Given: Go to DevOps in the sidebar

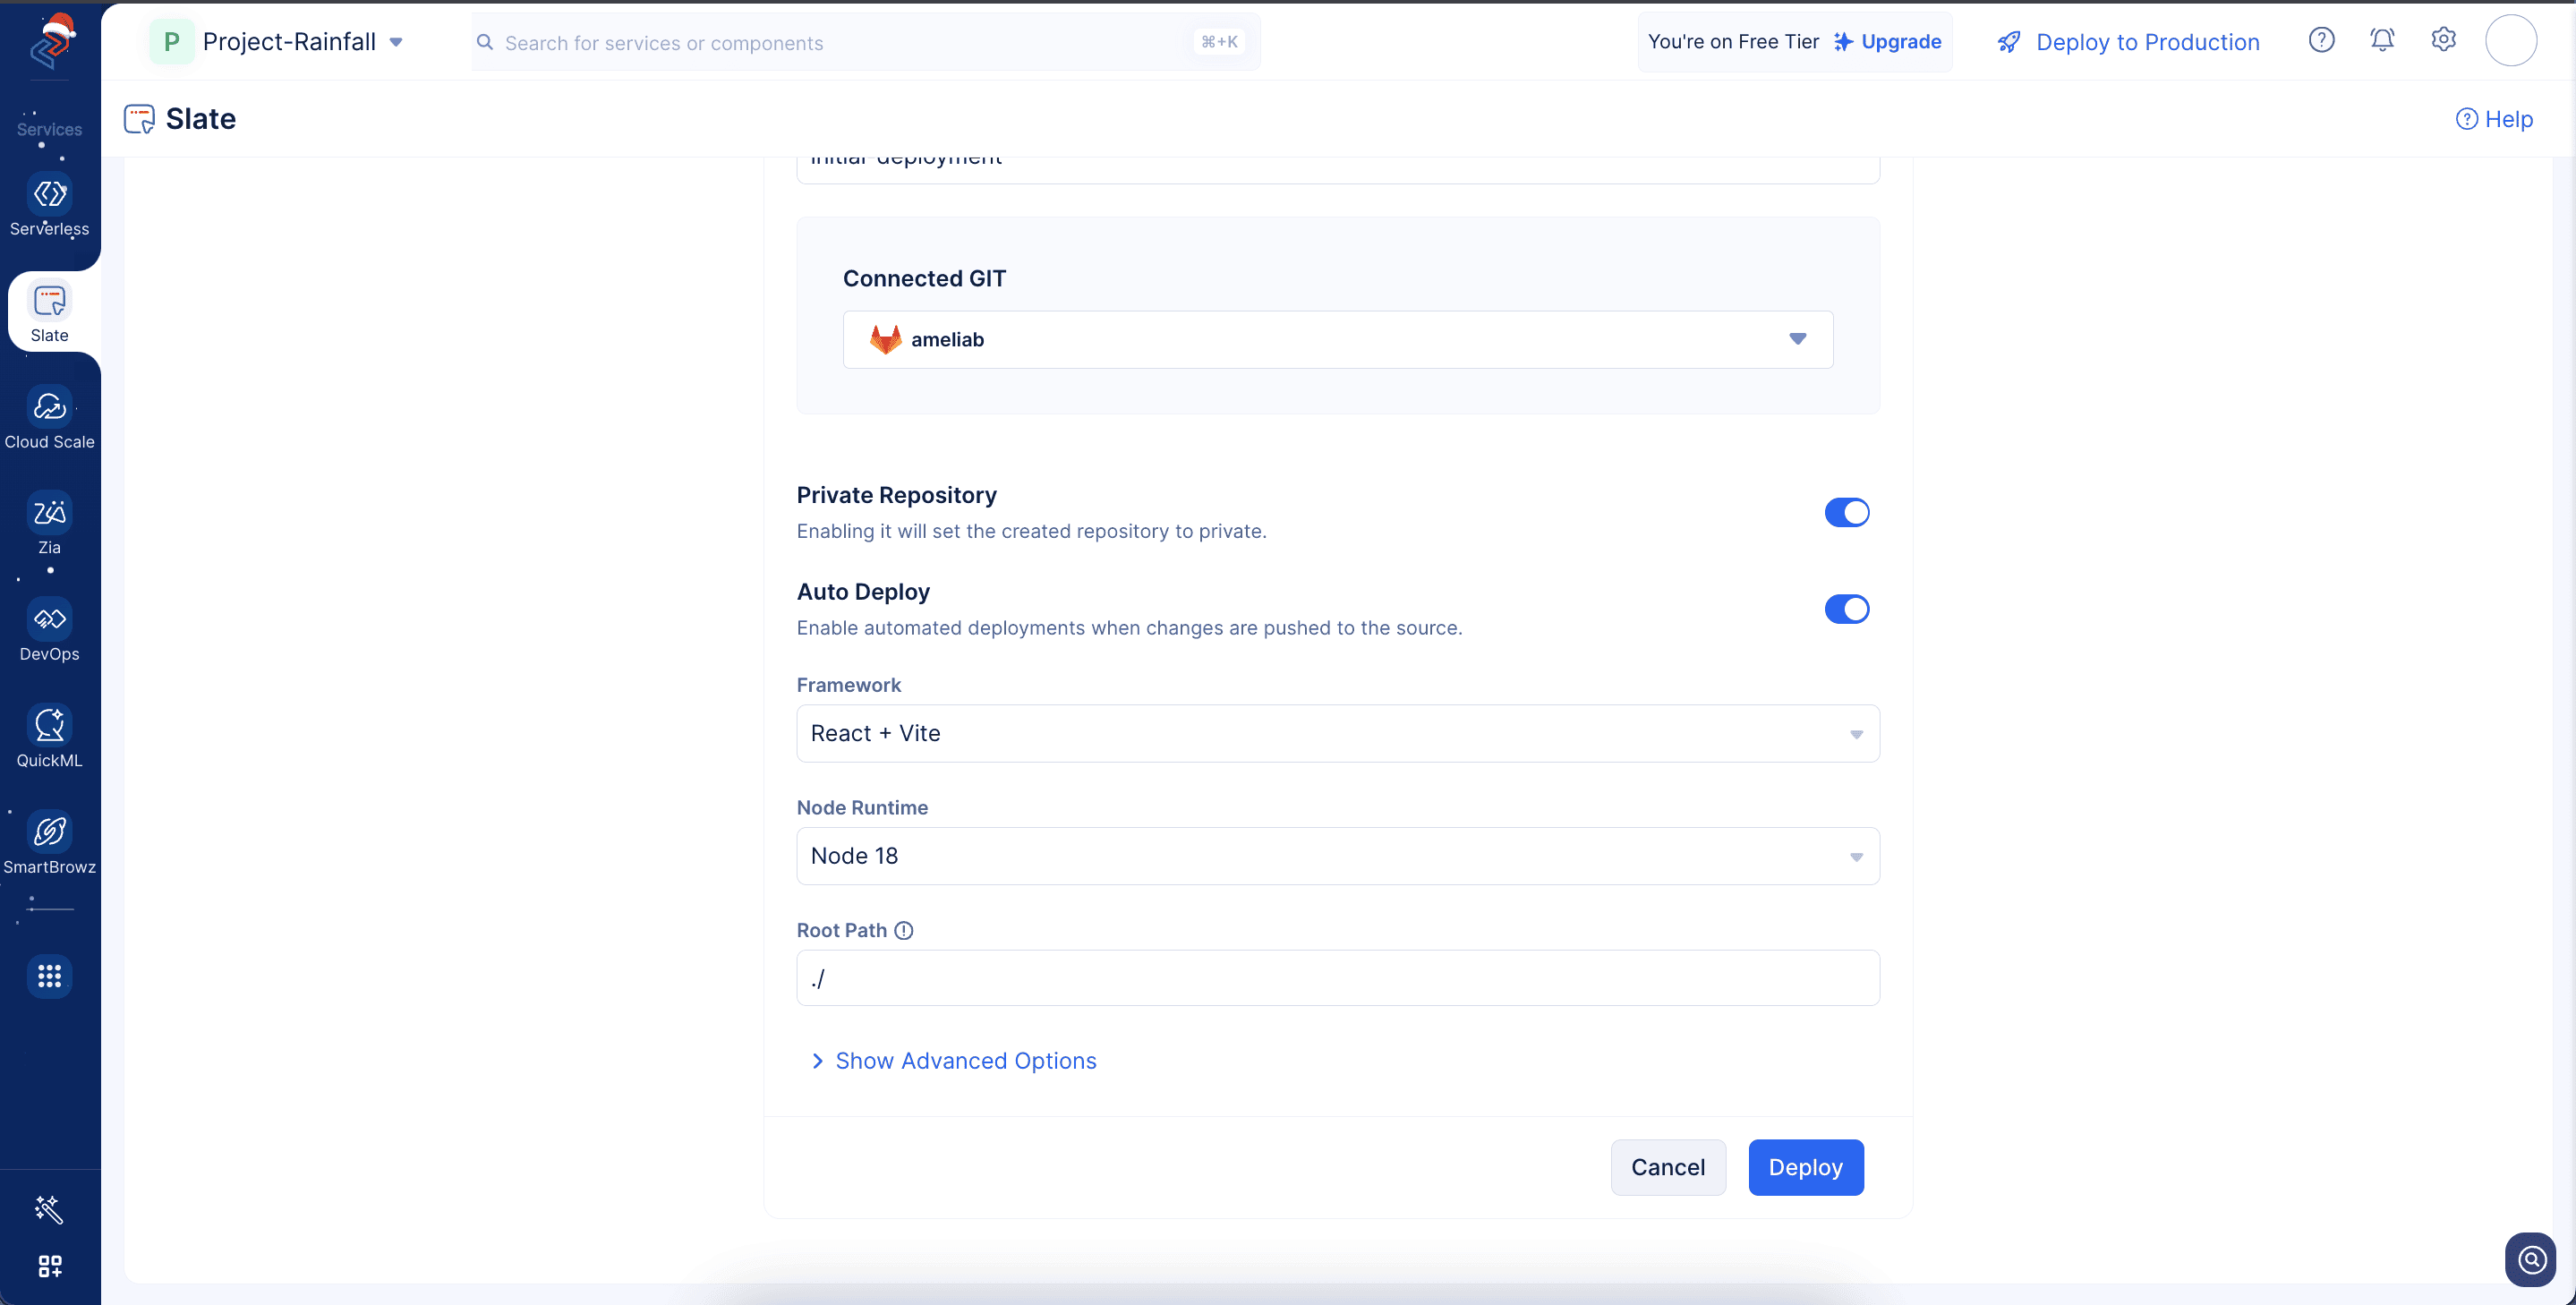Looking at the screenshot, I should click(x=49, y=631).
